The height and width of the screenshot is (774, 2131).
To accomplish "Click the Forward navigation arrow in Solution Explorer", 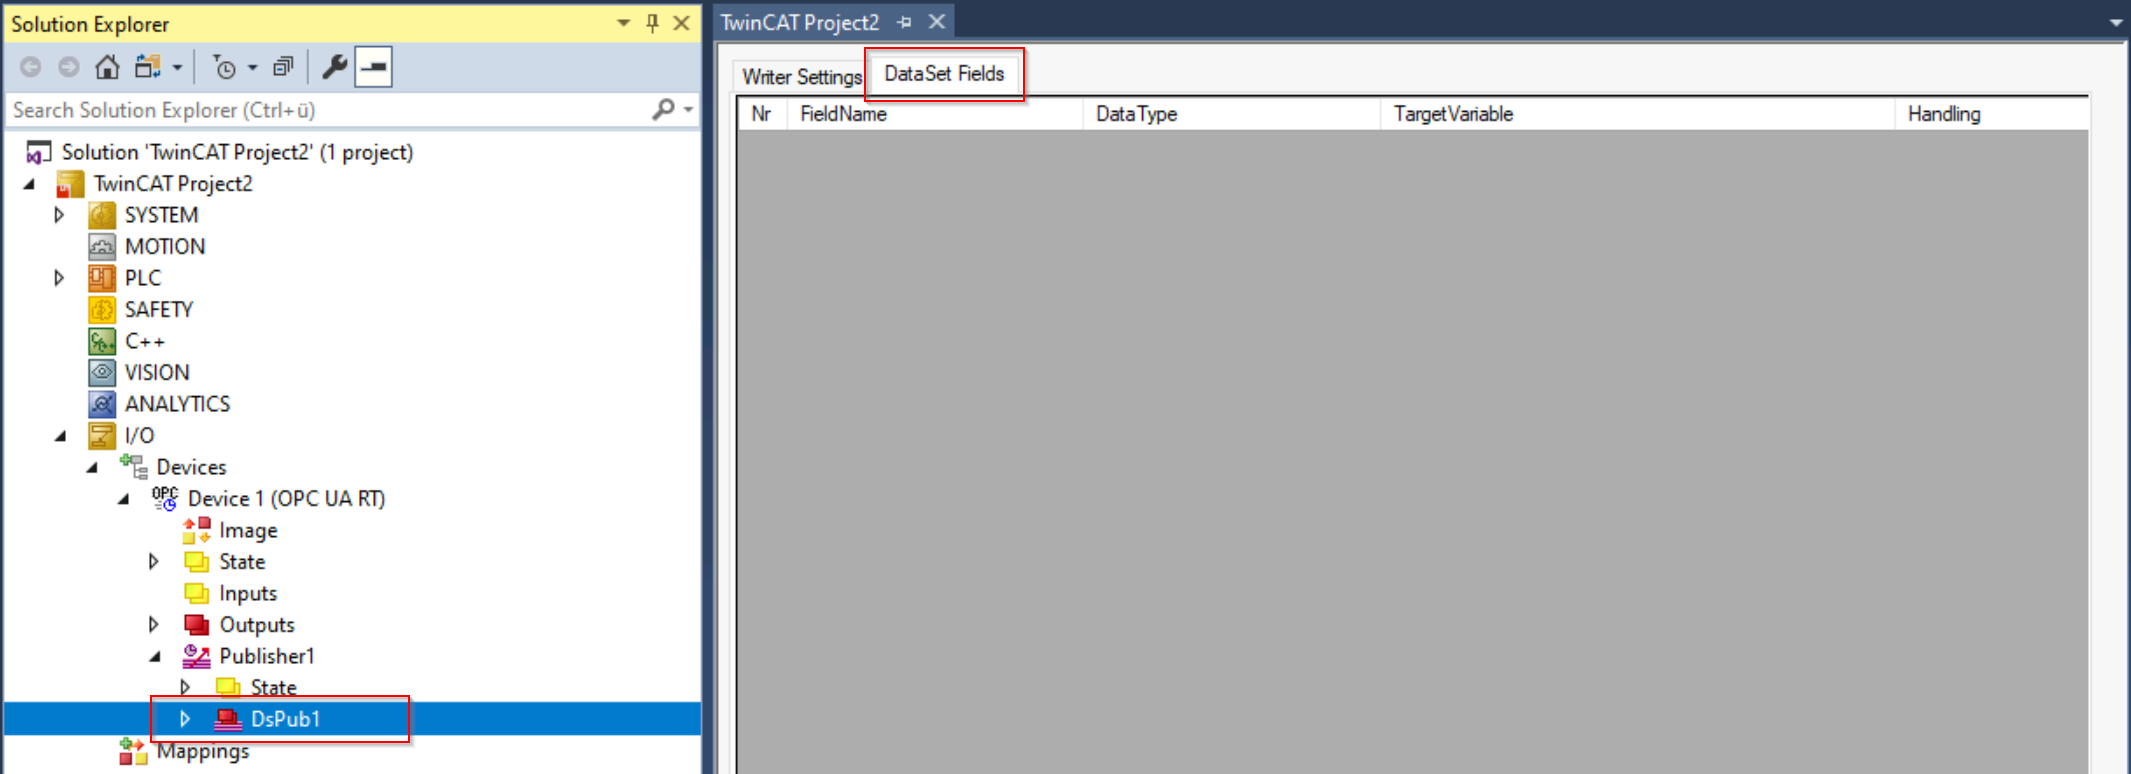I will coord(69,67).
